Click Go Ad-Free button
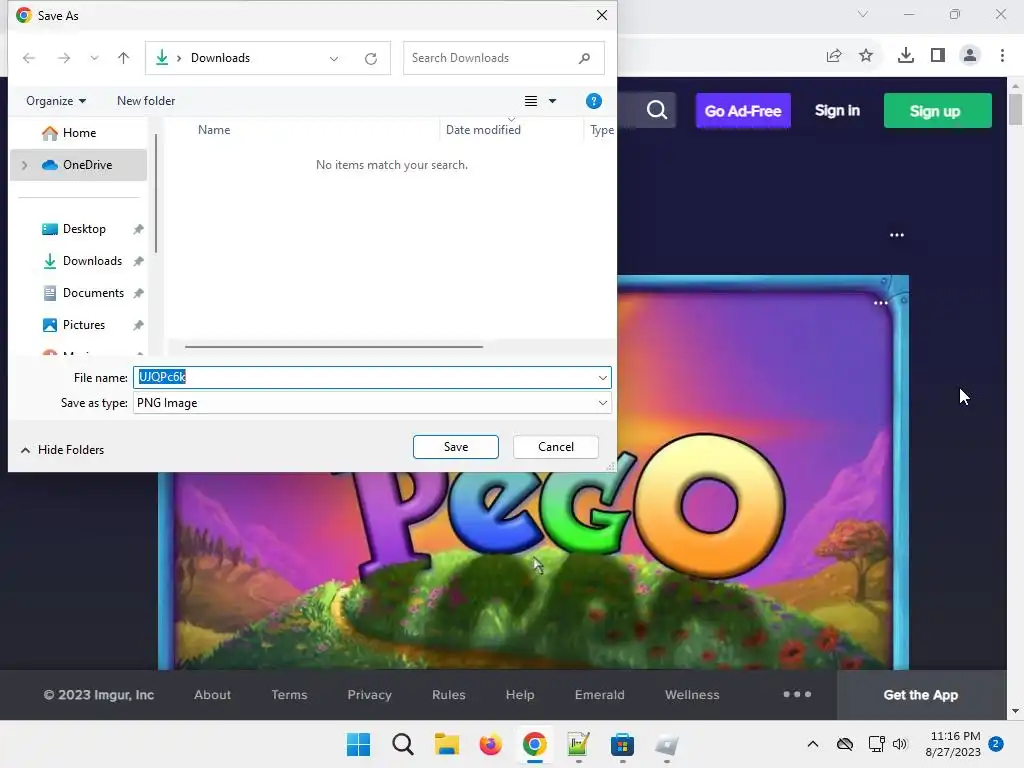Screen dimensions: 1024x768 click(x=743, y=110)
